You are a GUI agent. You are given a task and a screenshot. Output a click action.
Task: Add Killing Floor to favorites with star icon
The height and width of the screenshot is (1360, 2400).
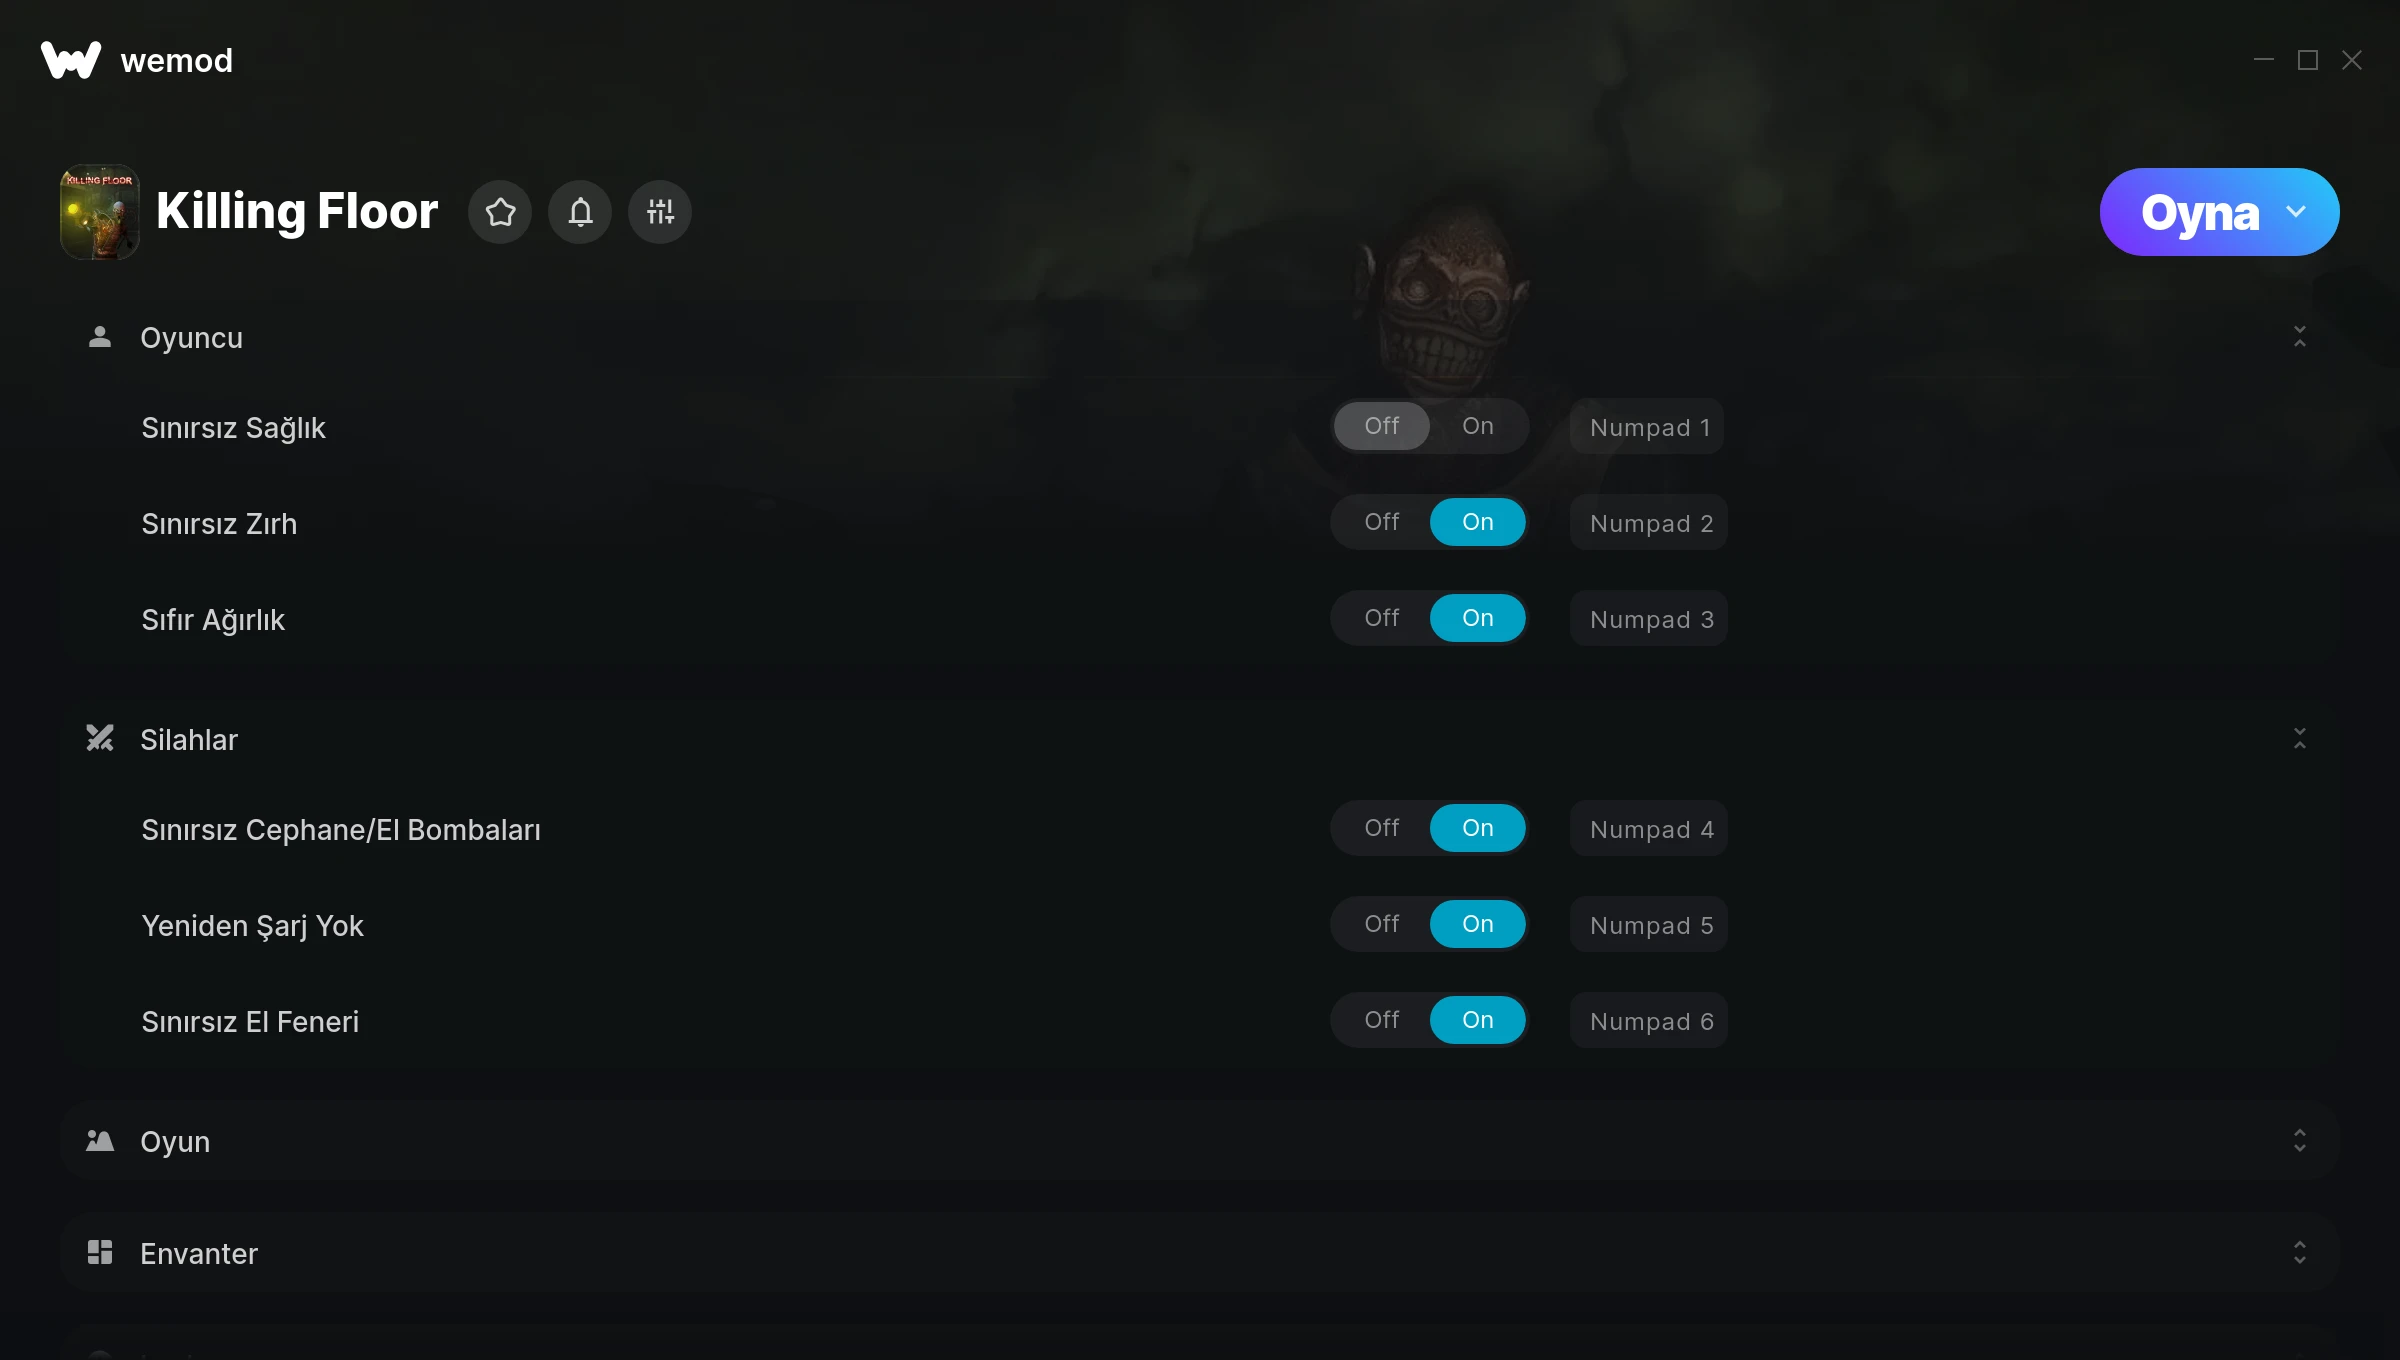(500, 212)
